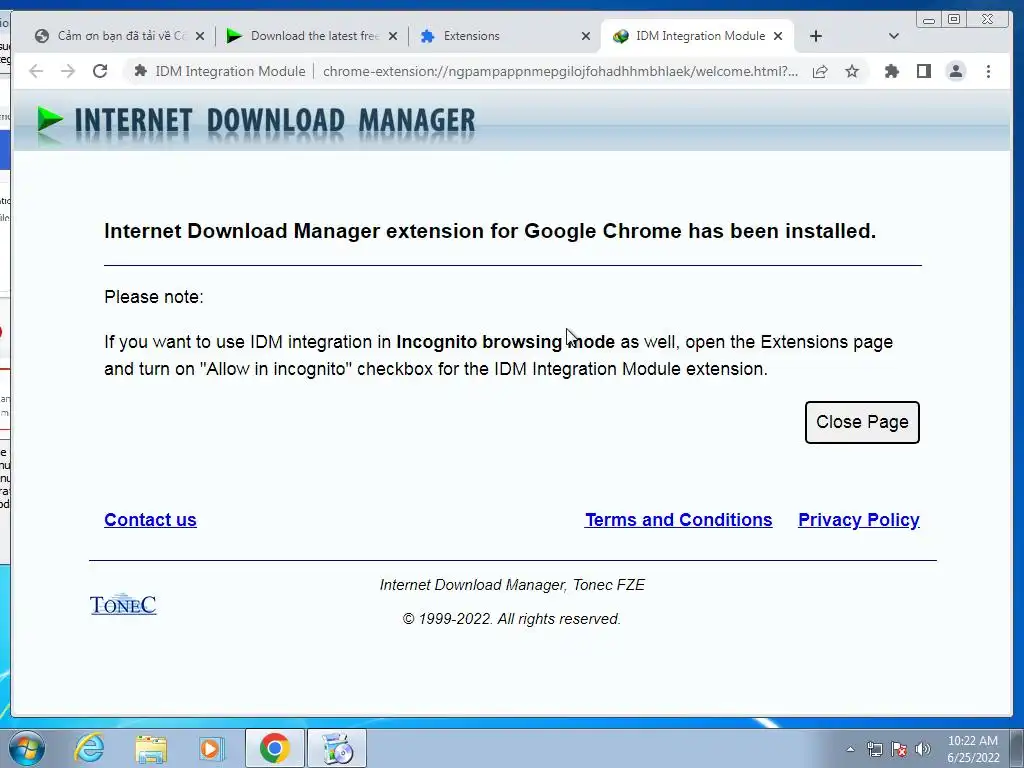This screenshot has width=1024, height=768.
Task: Open Chrome three-dot menu
Action: pos(988,71)
